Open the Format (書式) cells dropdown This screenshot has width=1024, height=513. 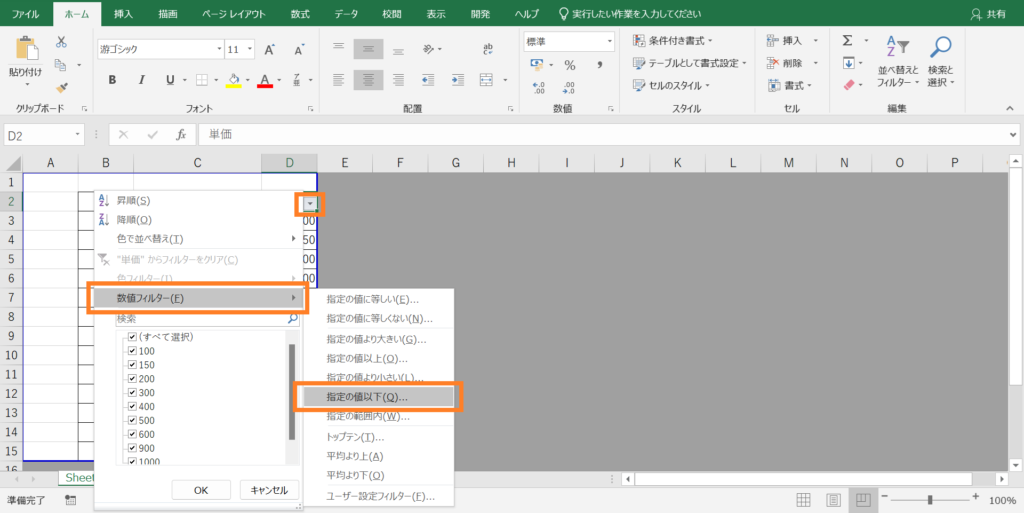click(x=790, y=86)
